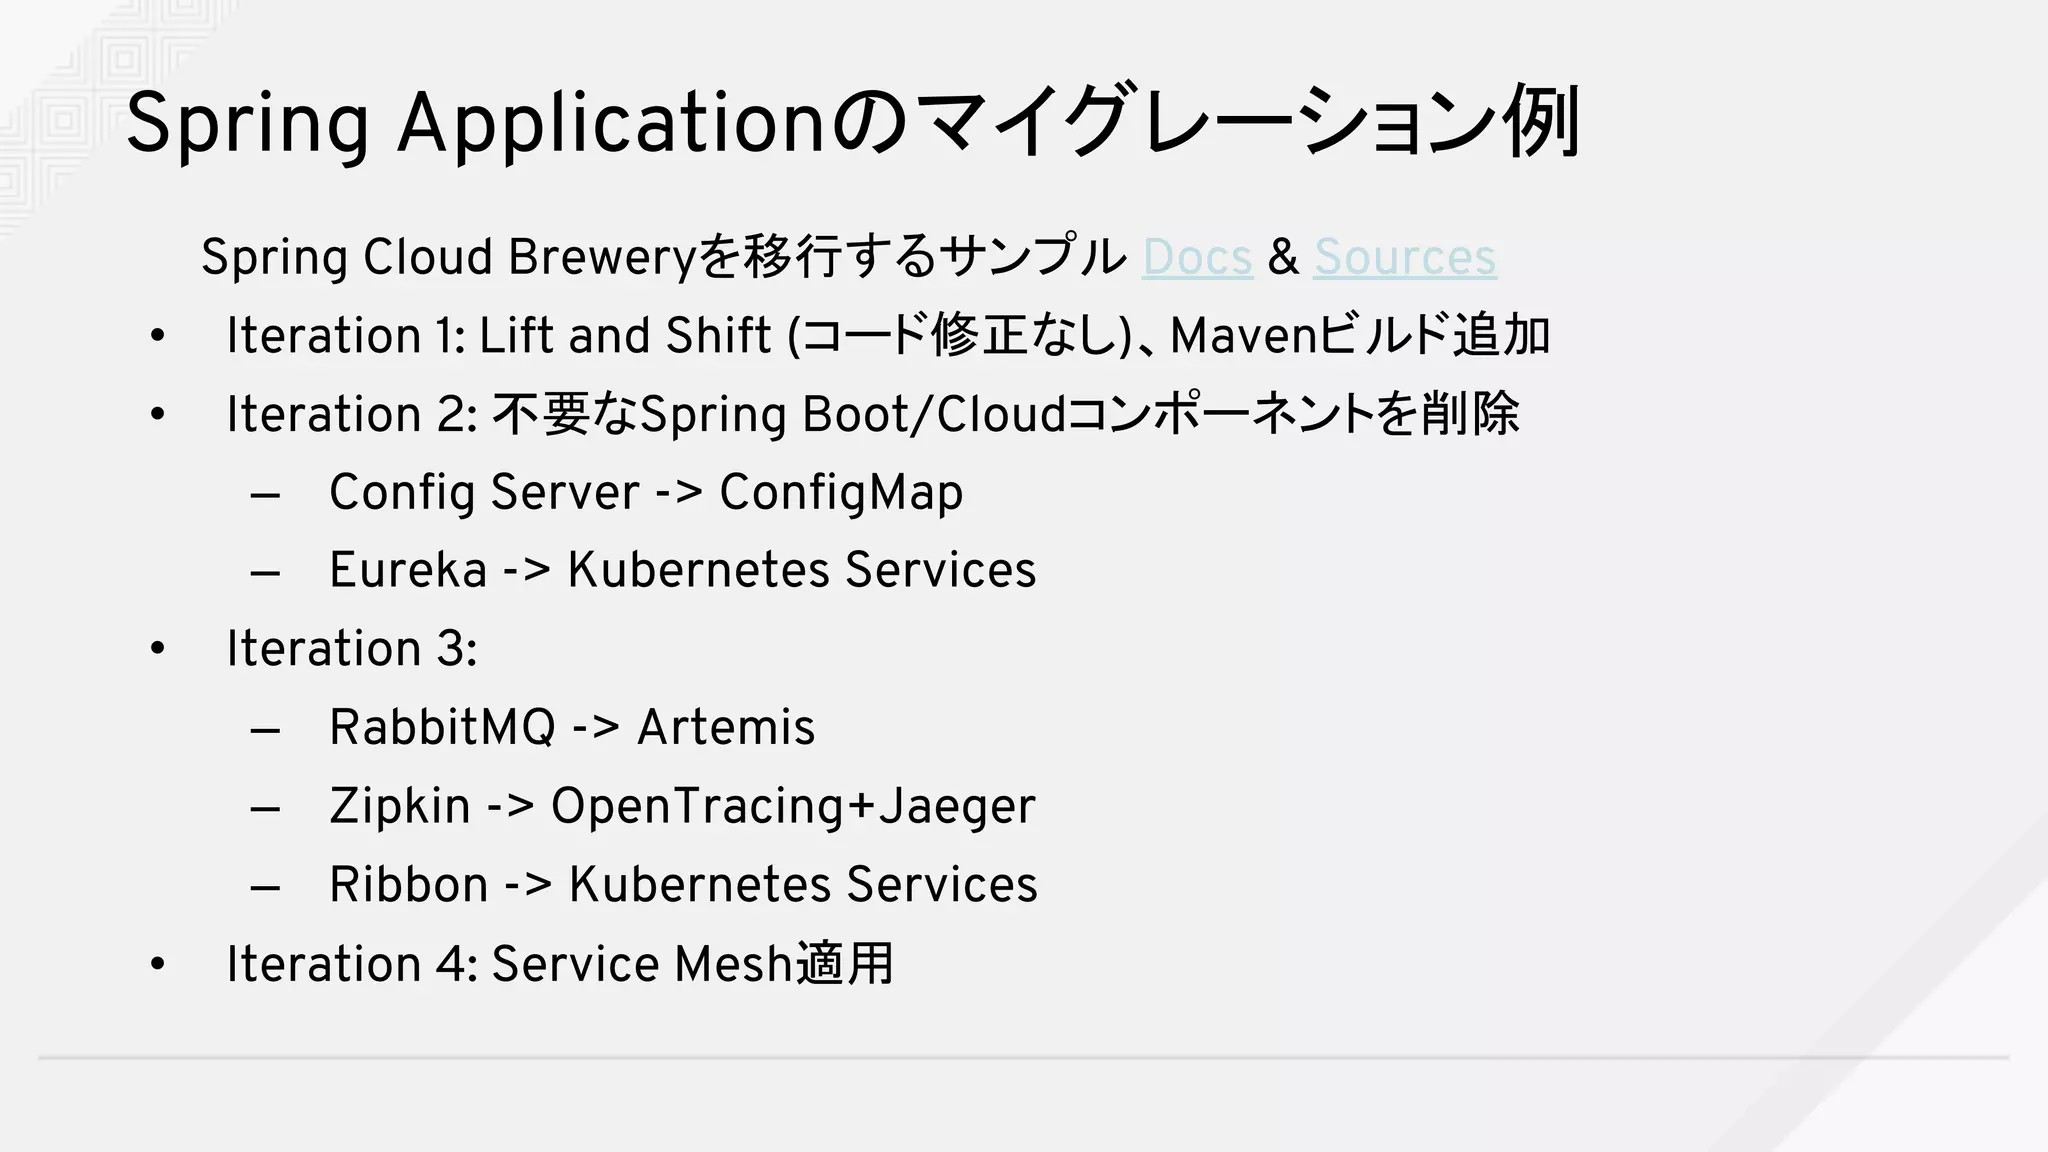Open the Sources hyperlink

pyautogui.click(x=1405, y=257)
